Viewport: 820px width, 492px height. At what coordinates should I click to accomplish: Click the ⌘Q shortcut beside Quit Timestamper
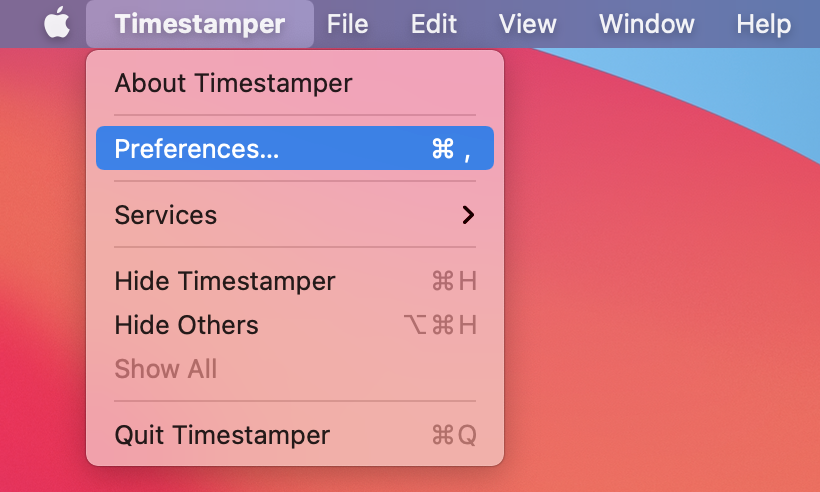coord(453,435)
